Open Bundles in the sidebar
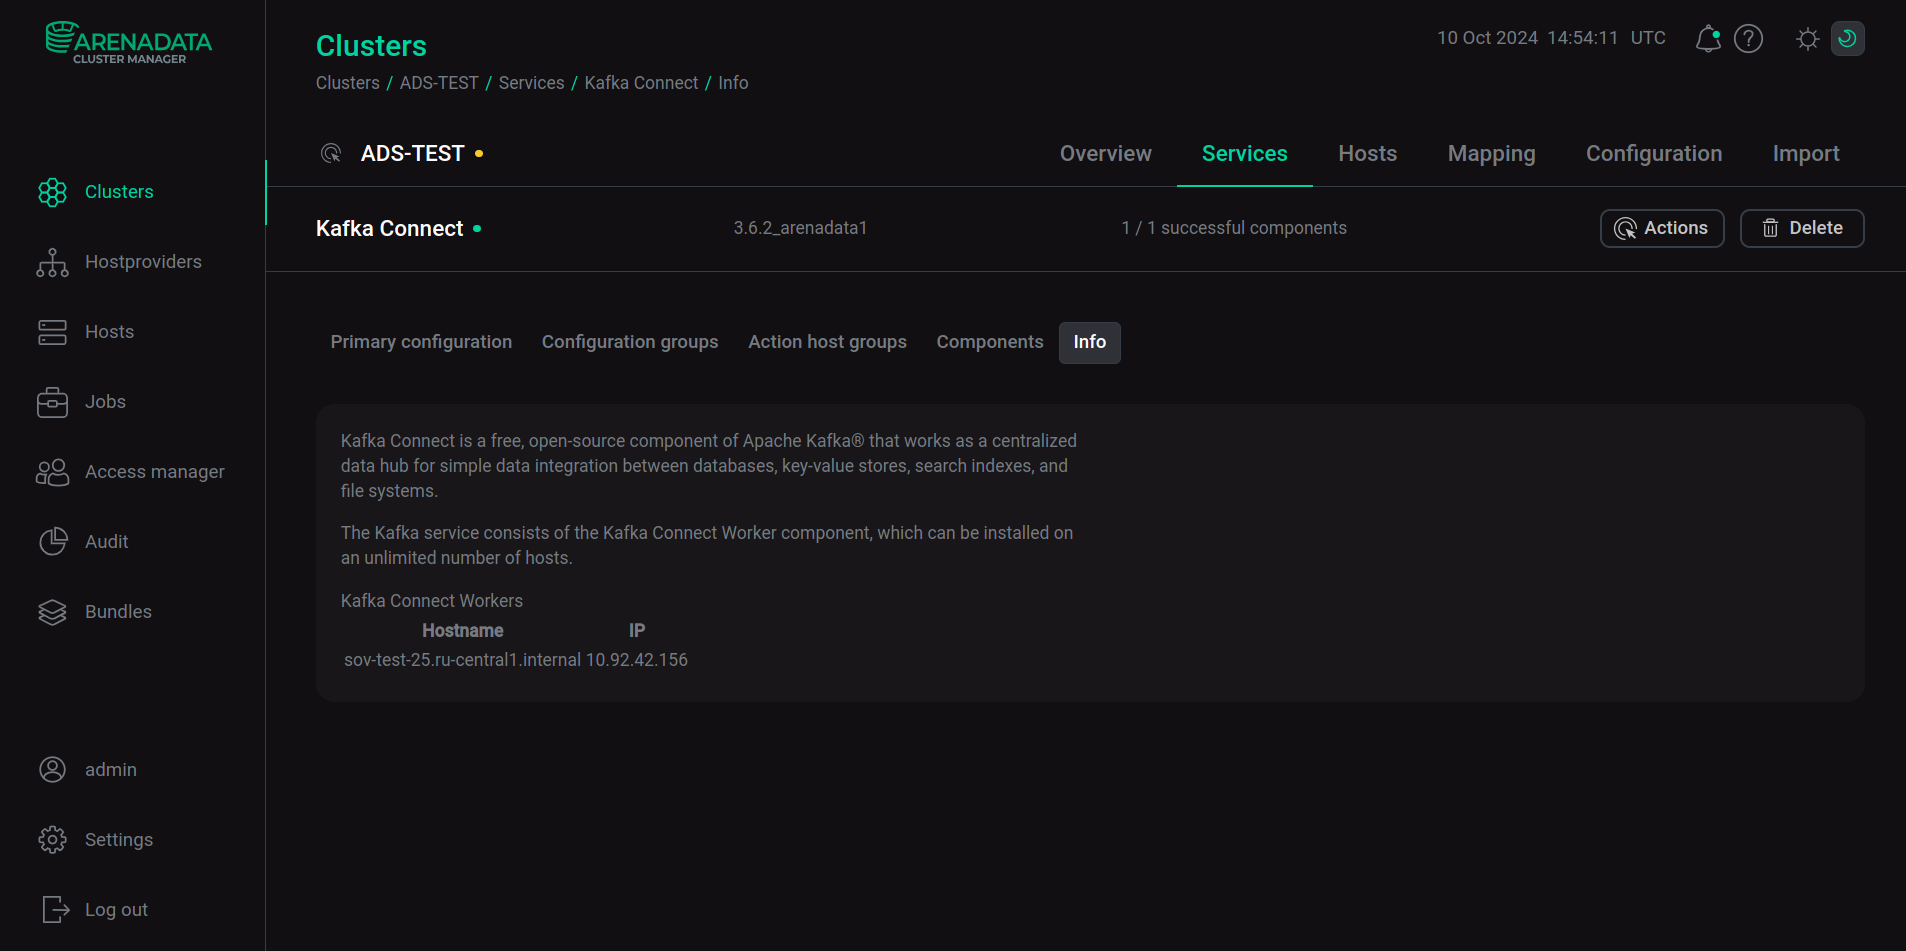Screen dimensions: 1906x951 118,612
